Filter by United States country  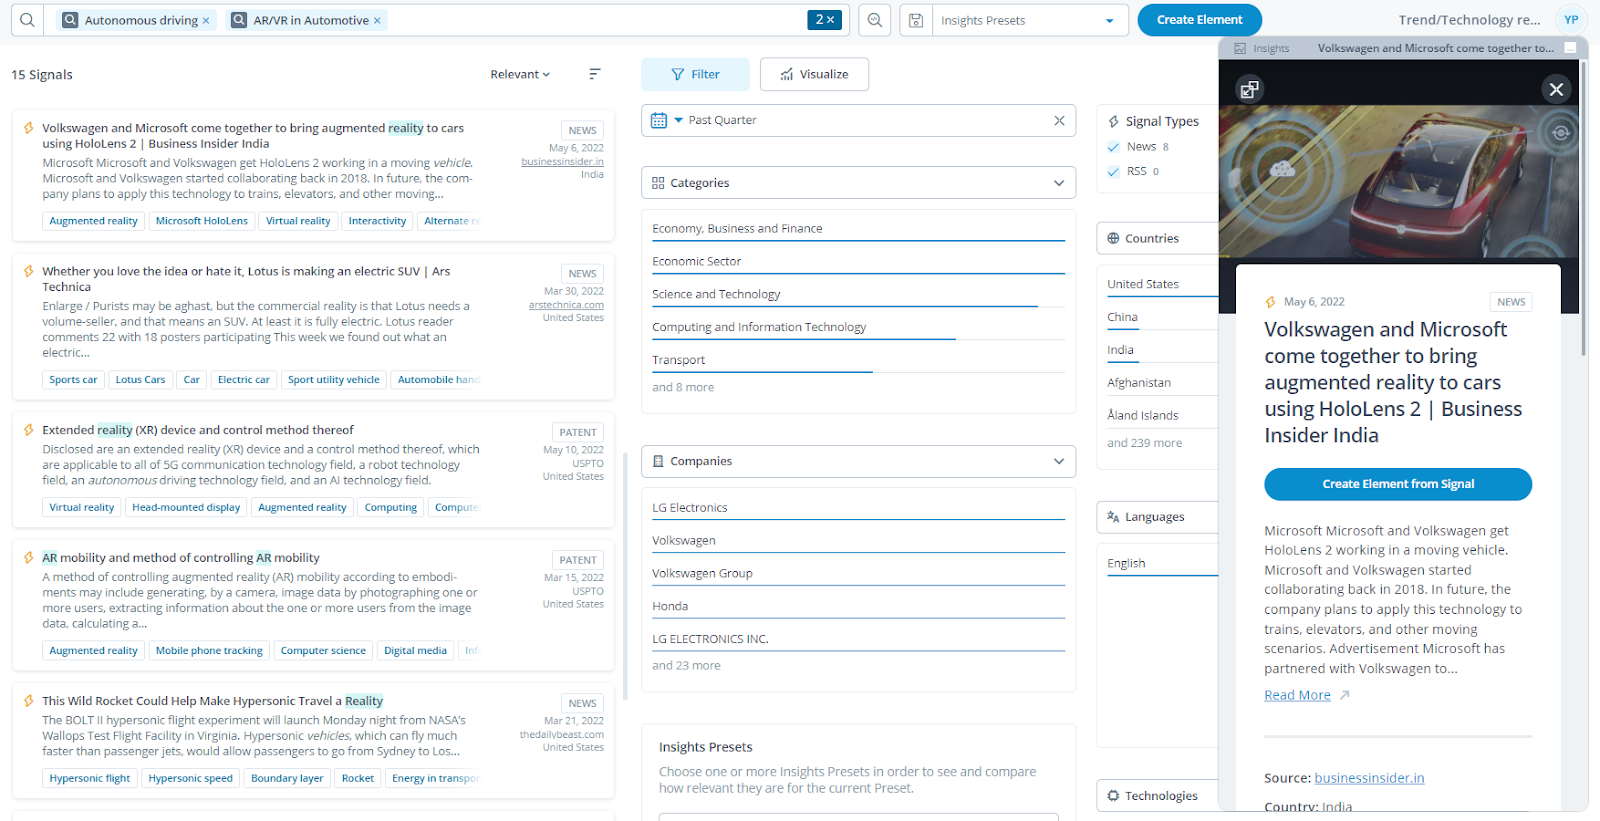pyautogui.click(x=1143, y=284)
